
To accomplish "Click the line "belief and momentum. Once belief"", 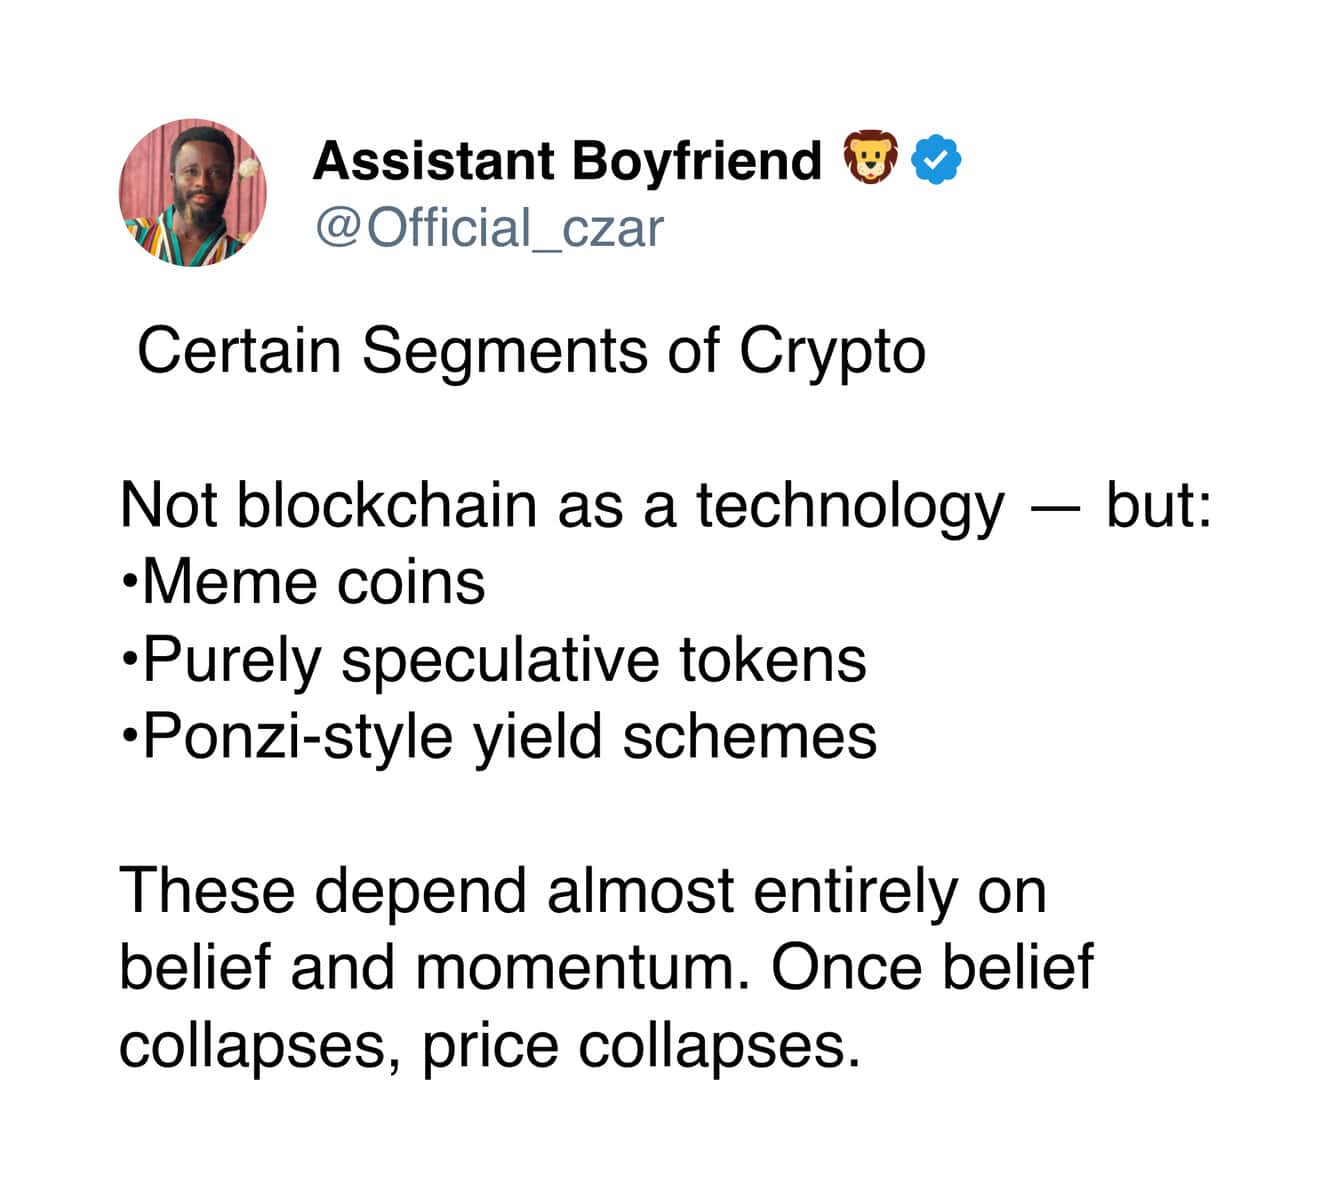I will [606, 968].
